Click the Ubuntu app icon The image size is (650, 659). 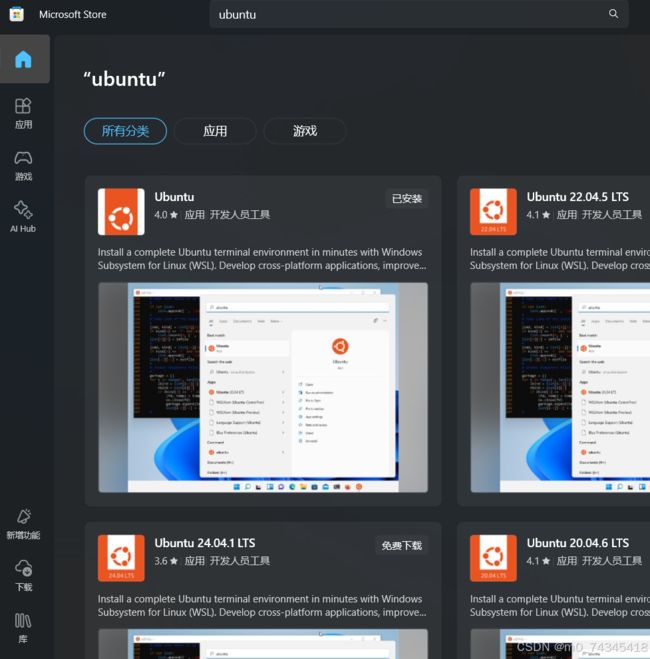pyautogui.click(x=121, y=212)
